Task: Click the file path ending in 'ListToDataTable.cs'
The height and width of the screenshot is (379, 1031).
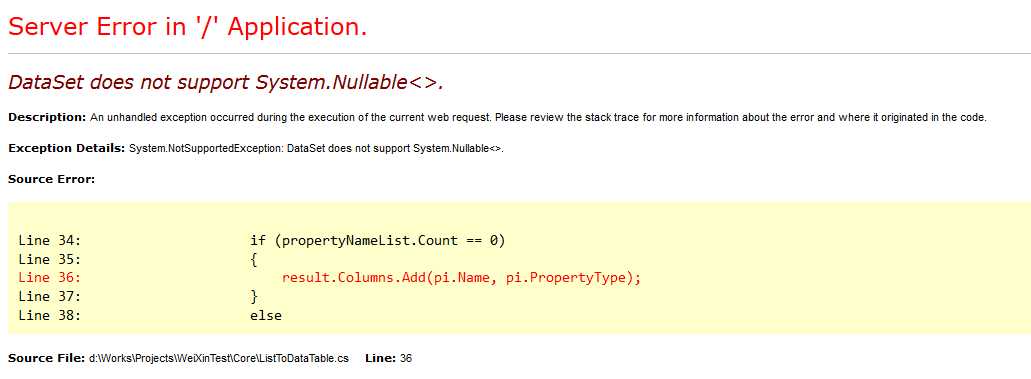Action: [x=219, y=359]
